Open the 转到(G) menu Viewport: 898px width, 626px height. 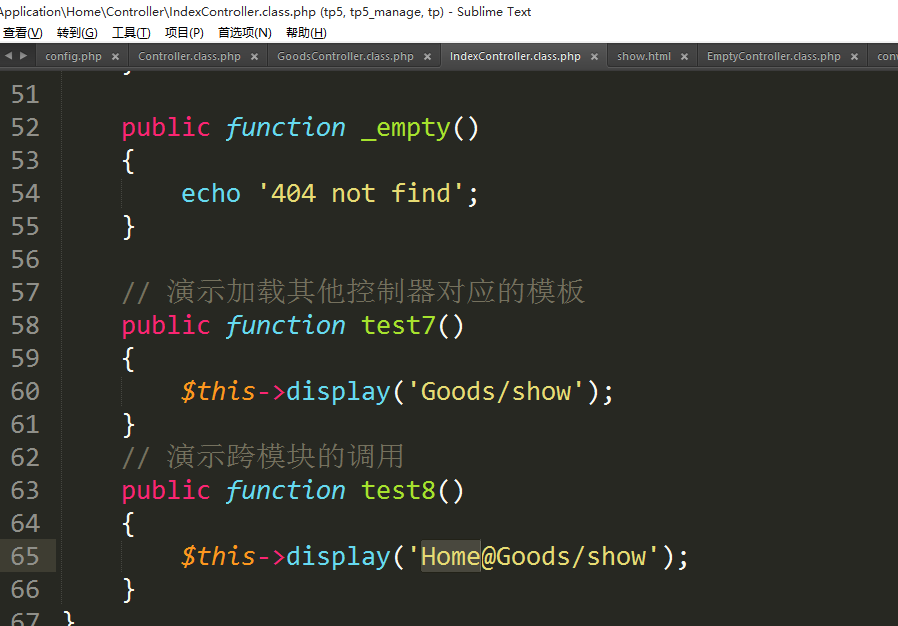(x=77, y=33)
